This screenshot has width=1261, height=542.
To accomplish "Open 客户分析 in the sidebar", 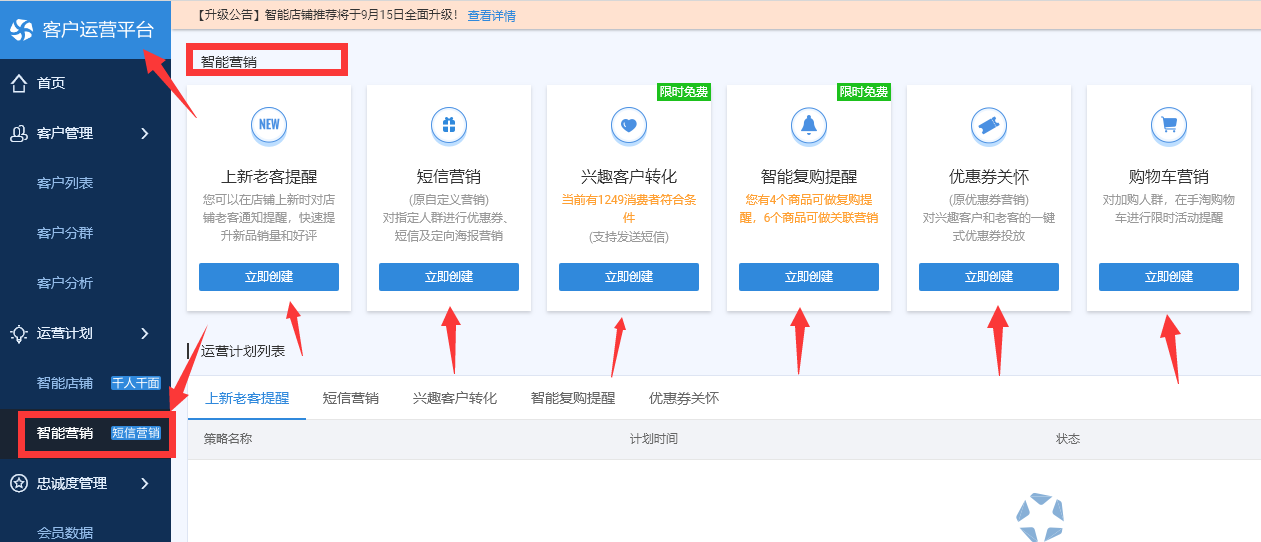I will 65,283.
